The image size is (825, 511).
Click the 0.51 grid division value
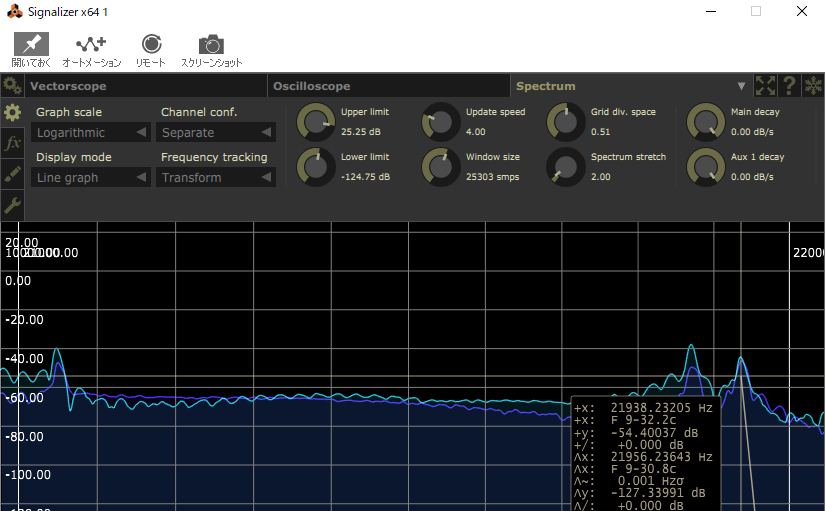[600, 132]
